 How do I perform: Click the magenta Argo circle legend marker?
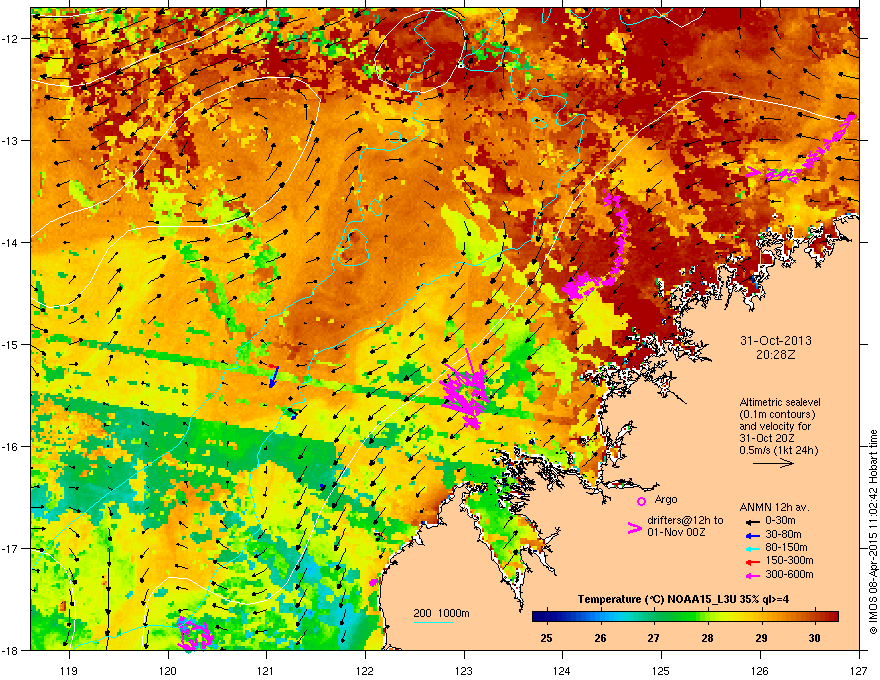pos(641,501)
